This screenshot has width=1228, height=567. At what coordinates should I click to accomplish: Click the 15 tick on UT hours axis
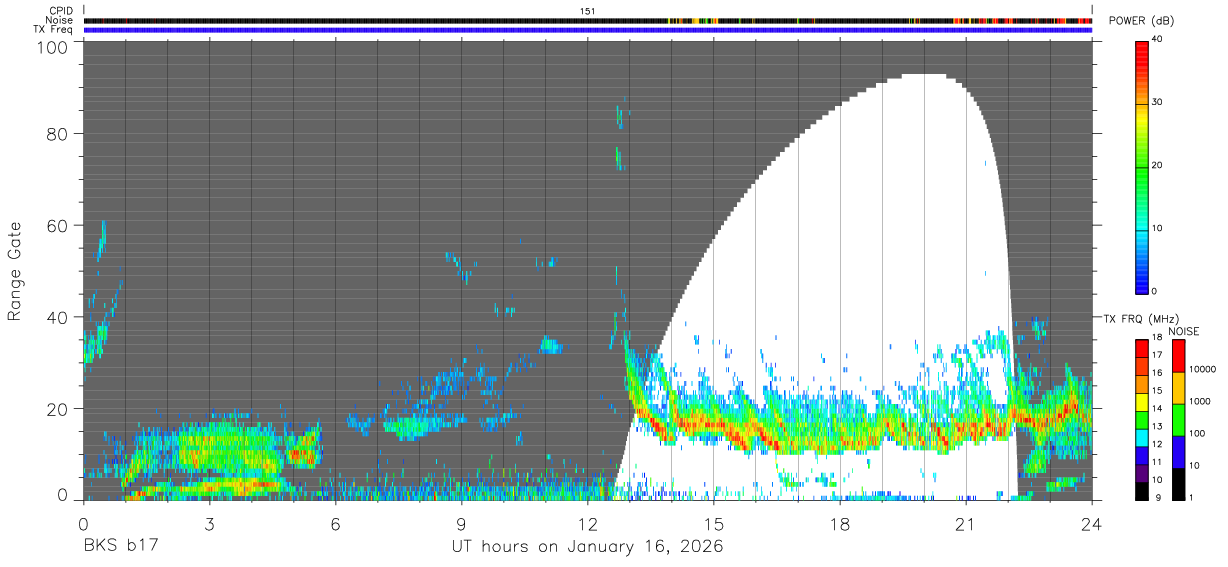click(714, 524)
